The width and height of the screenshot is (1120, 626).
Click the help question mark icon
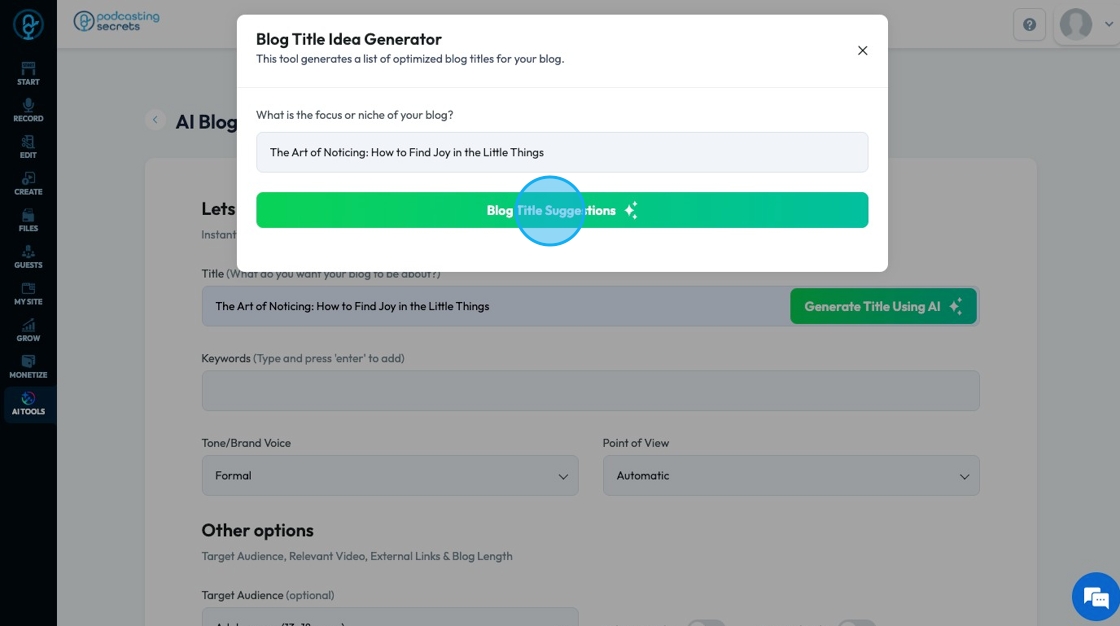point(1029,25)
